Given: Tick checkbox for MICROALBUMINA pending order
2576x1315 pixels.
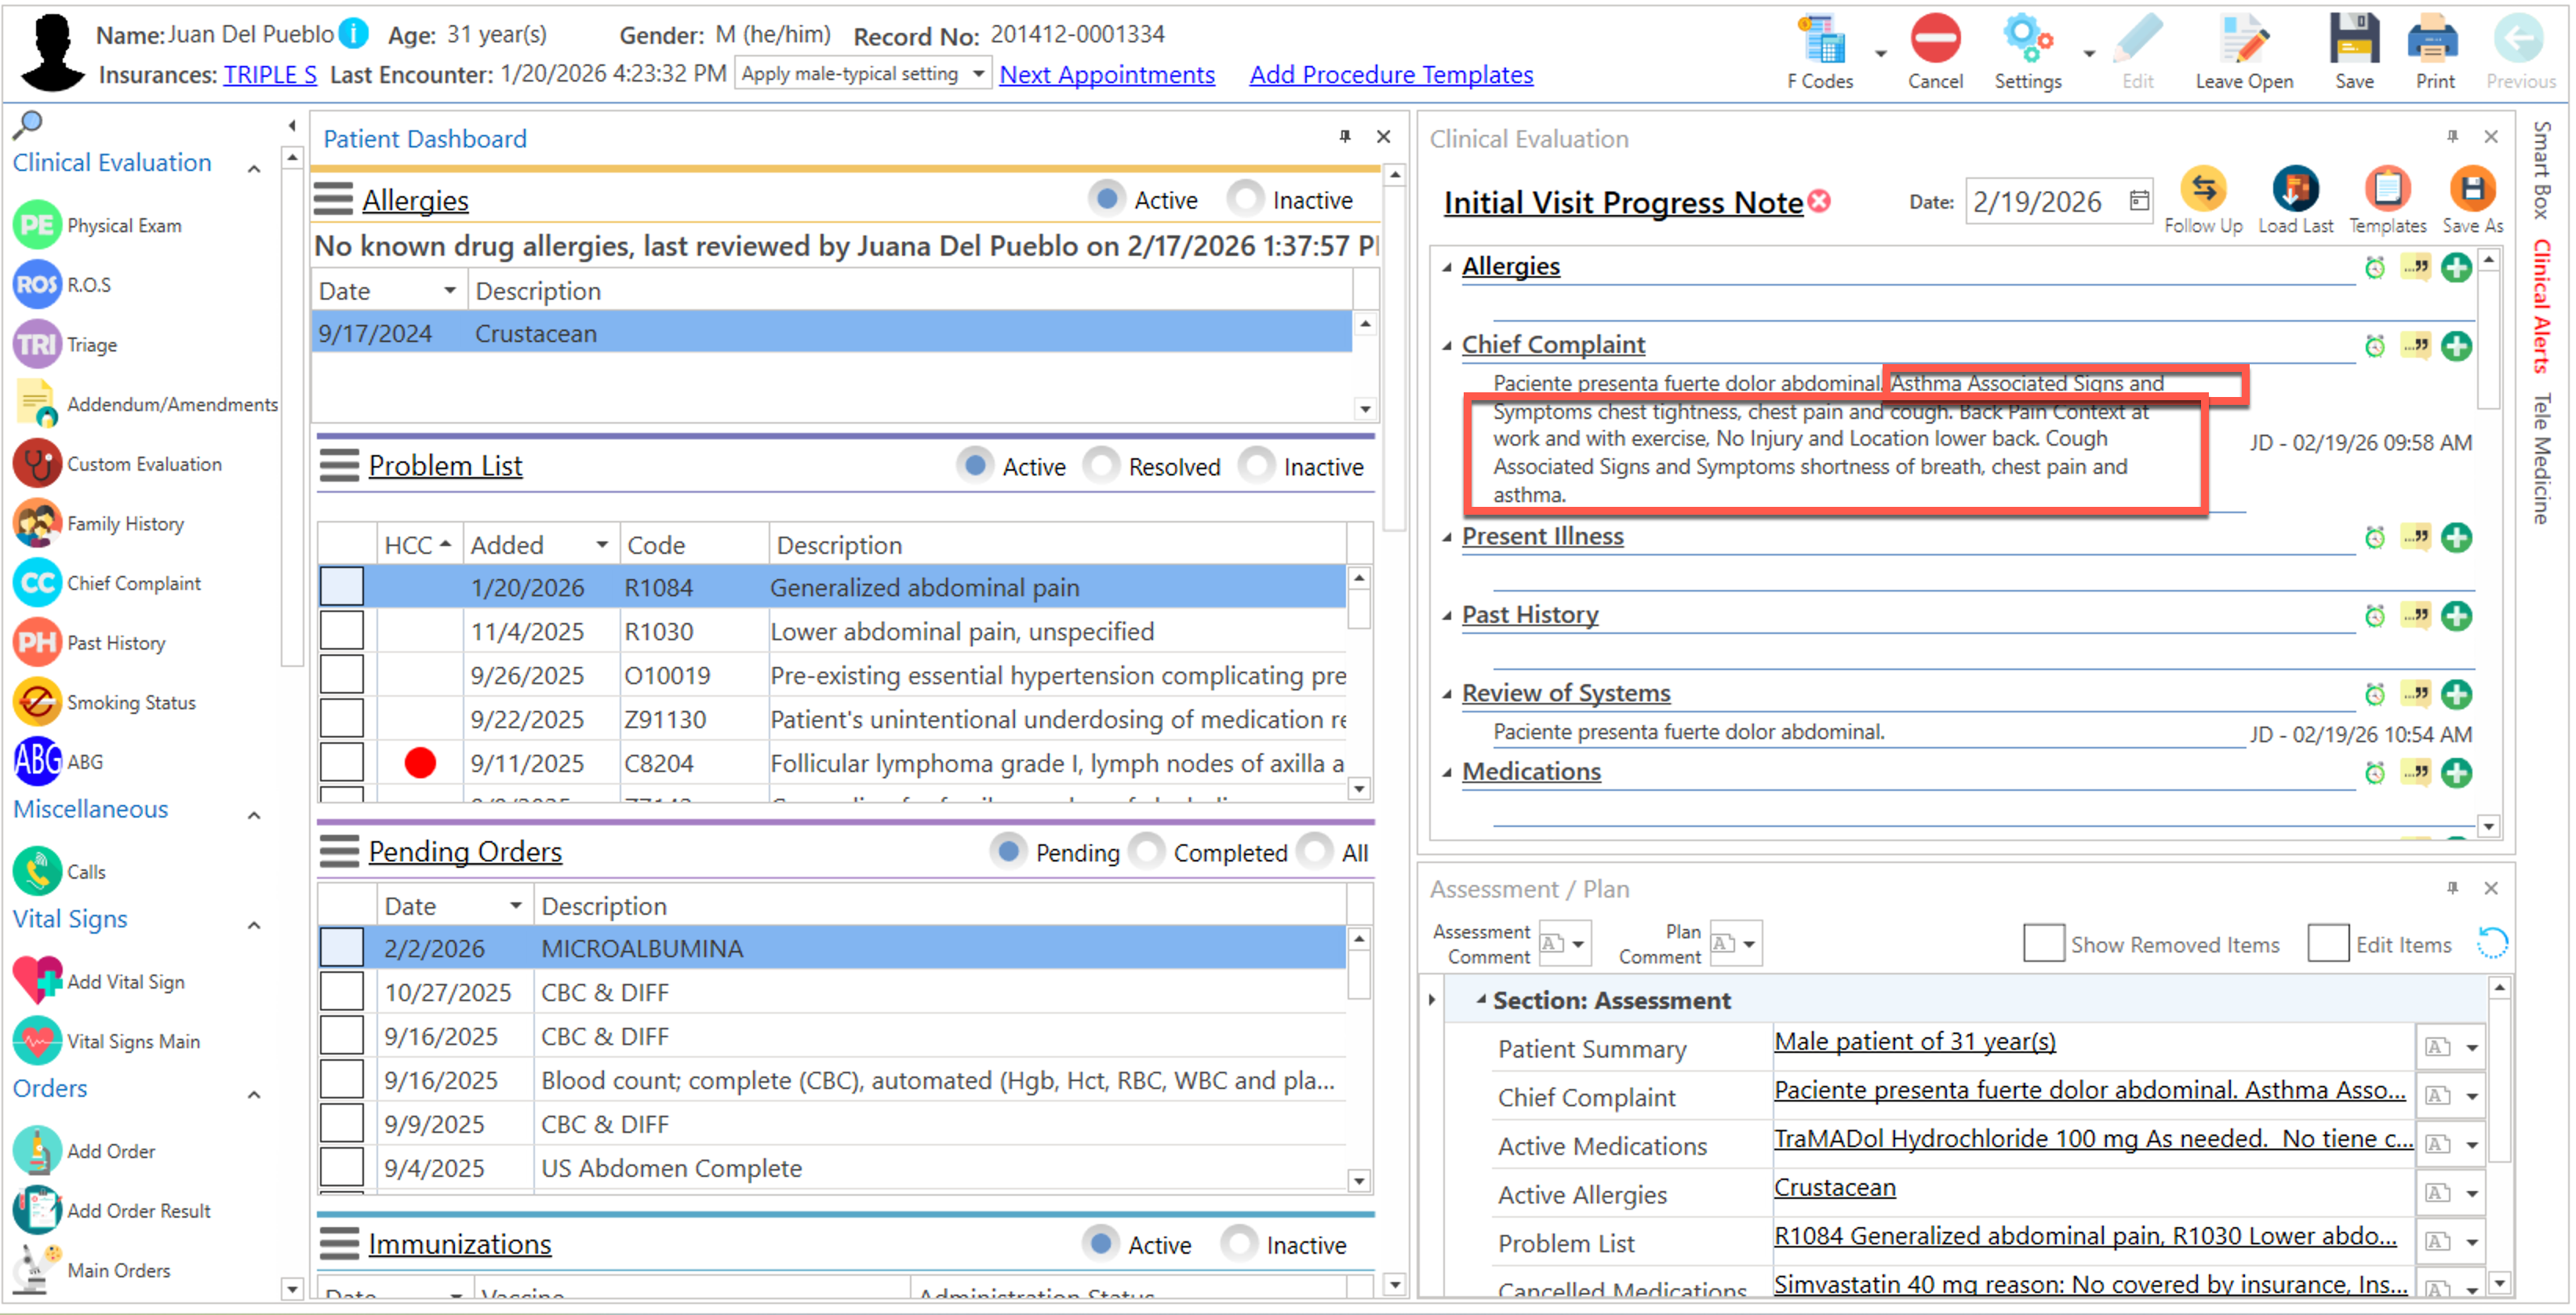Looking at the screenshot, I should [341, 947].
